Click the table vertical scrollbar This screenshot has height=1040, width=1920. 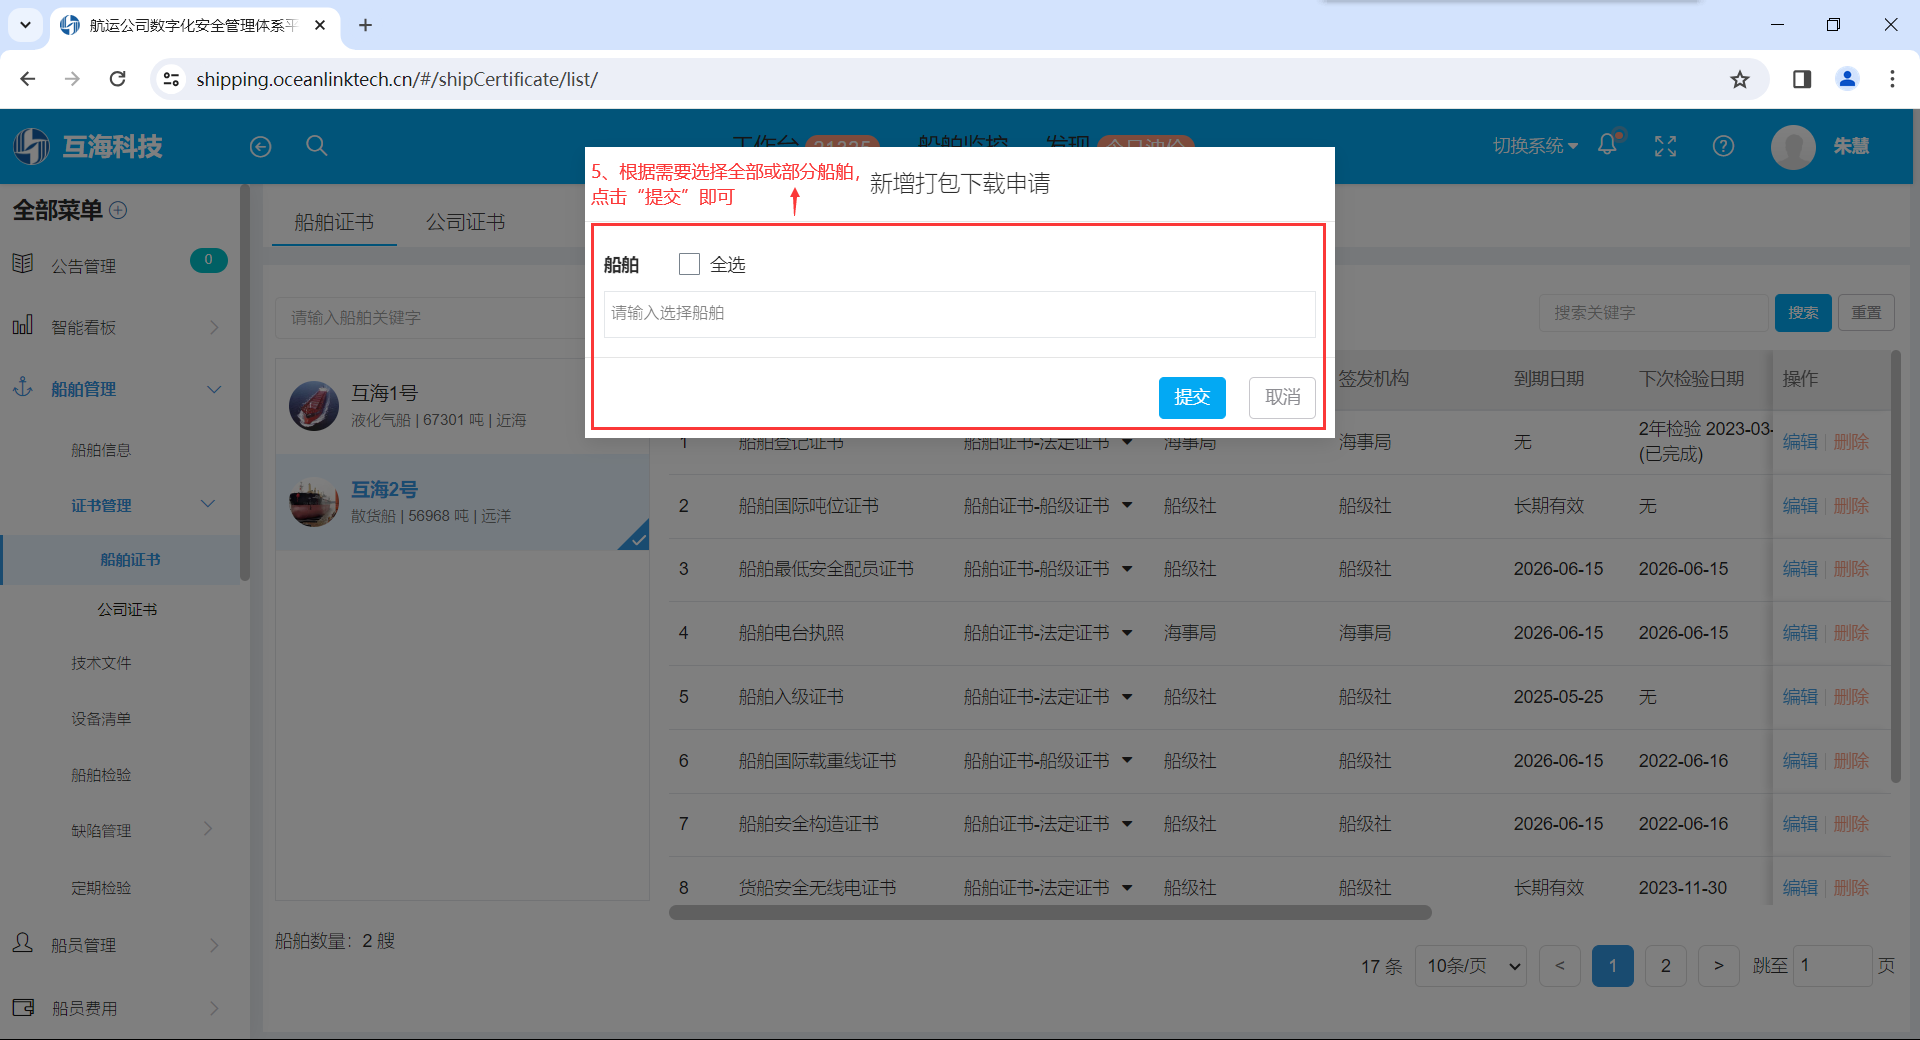pyautogui.click(x=1896, y=566)
